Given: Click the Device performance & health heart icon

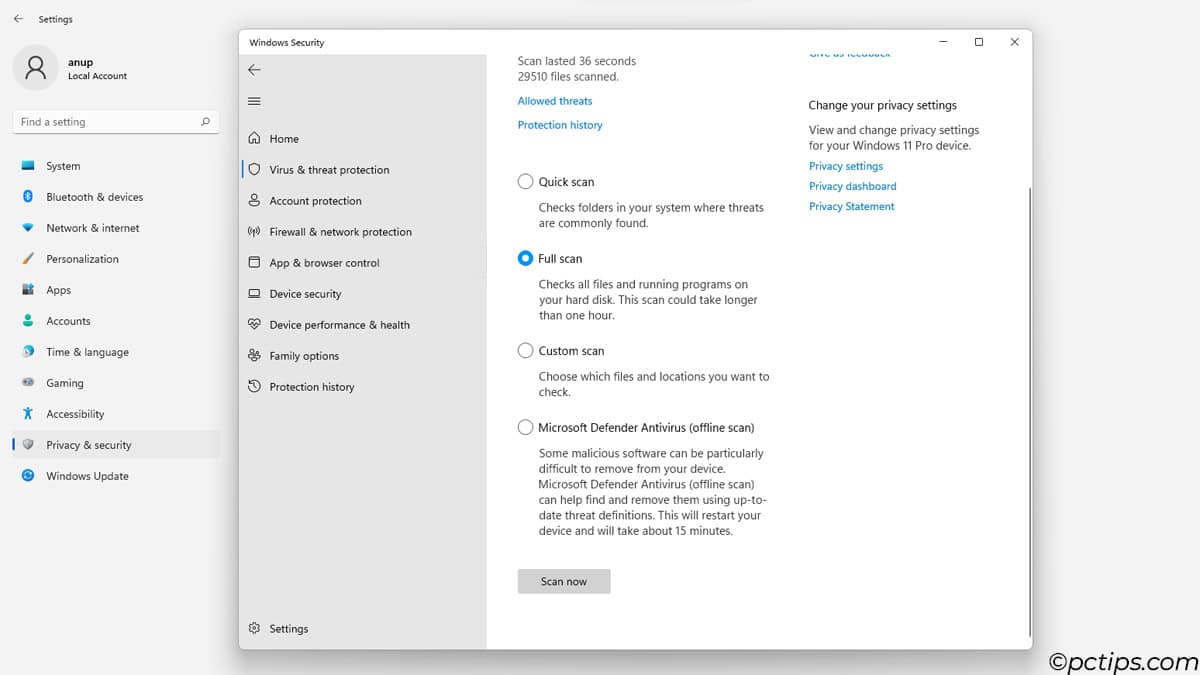Looking at the screenshot, I should (x=254, y=325).
